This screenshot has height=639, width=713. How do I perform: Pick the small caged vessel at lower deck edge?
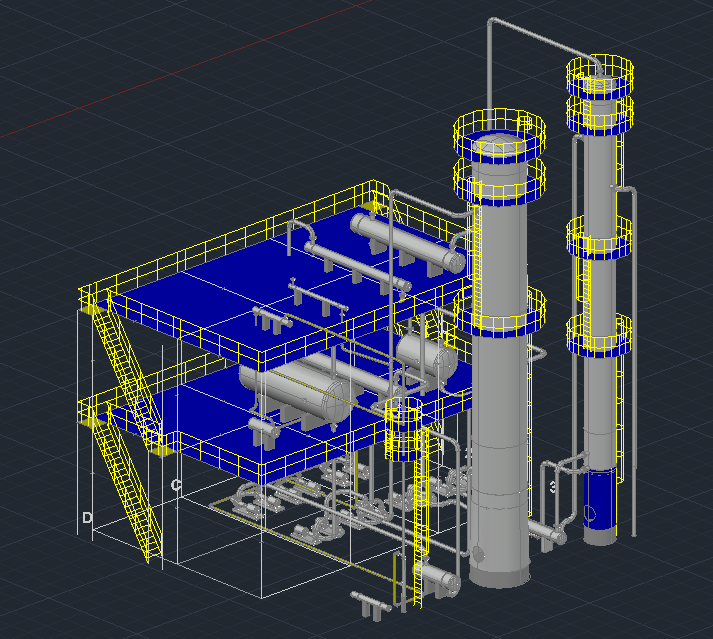403,428
